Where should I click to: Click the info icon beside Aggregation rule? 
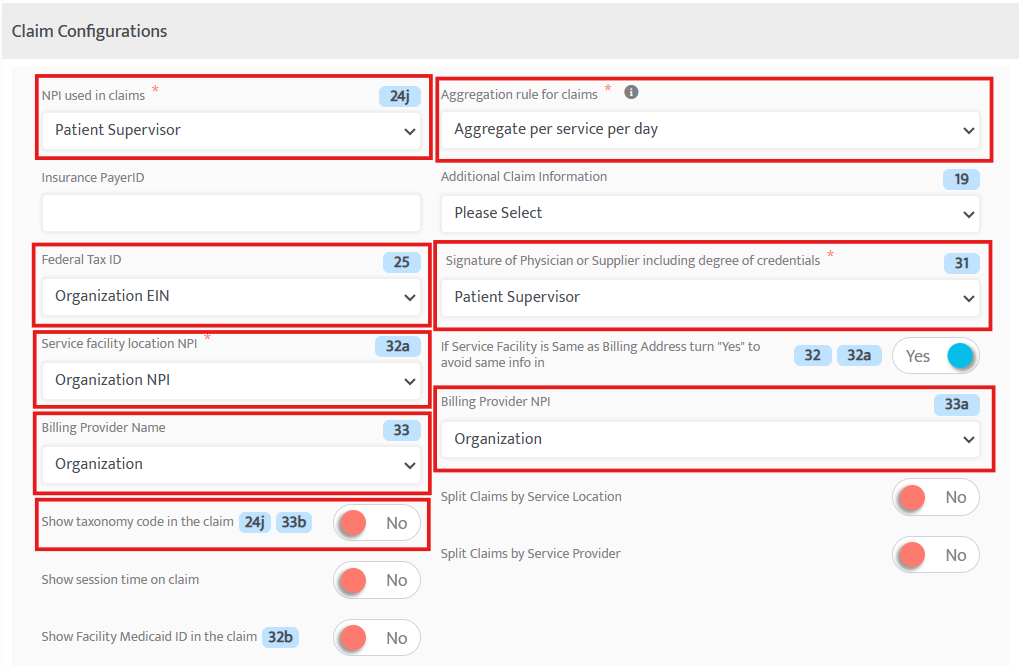coord(631,91)
